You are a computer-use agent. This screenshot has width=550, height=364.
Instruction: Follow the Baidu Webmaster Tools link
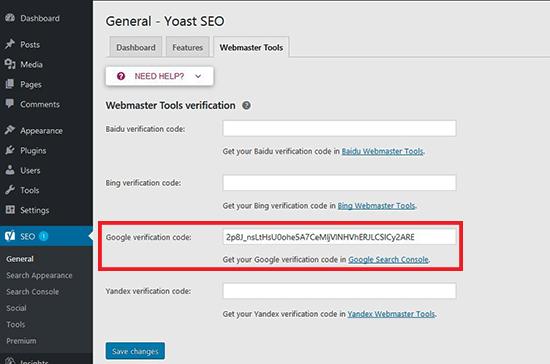(x=382, y=151)
